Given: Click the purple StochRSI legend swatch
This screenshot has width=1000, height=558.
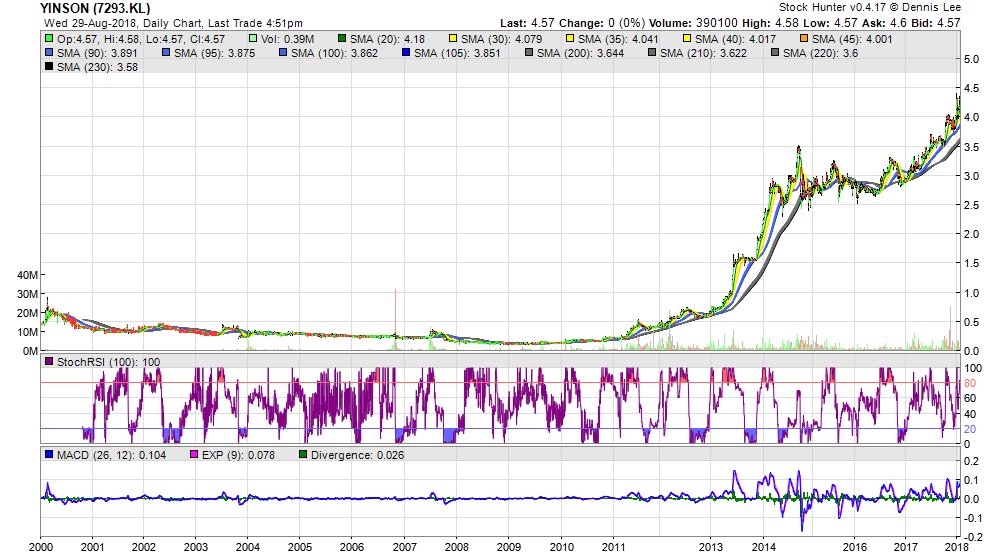Looking at the screenshot, I should point(49,362).
